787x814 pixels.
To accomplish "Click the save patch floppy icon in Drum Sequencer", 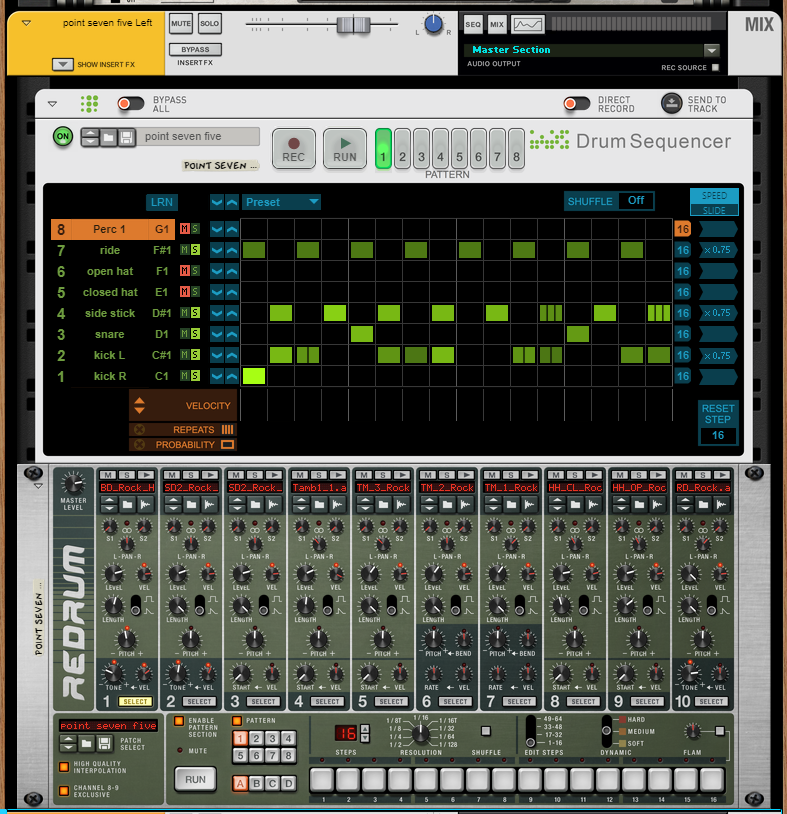I will 127,137.
